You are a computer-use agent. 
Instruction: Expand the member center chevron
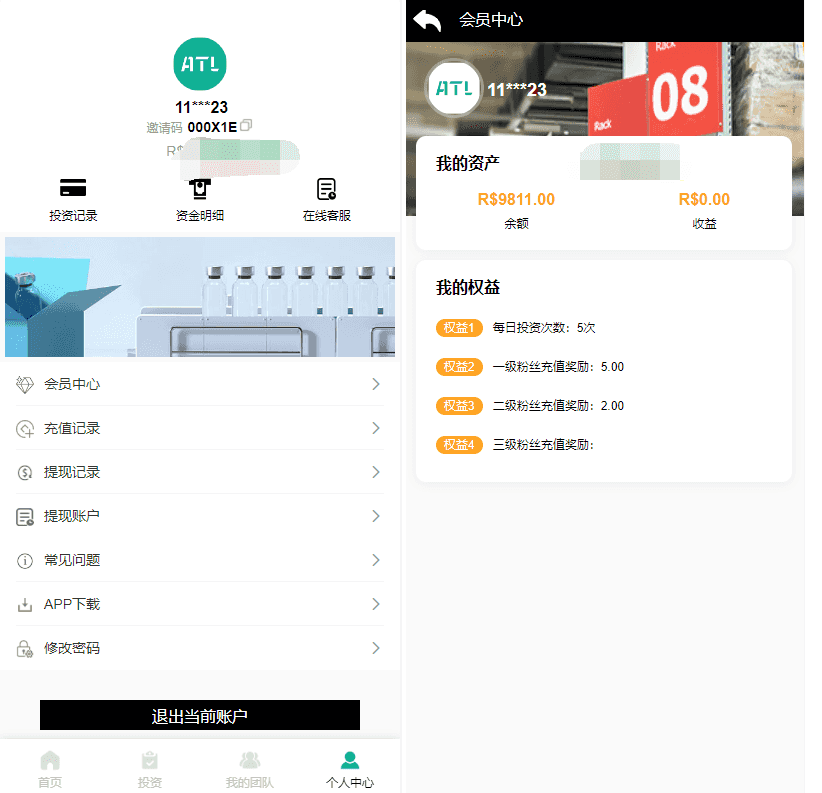pos(376,384)
